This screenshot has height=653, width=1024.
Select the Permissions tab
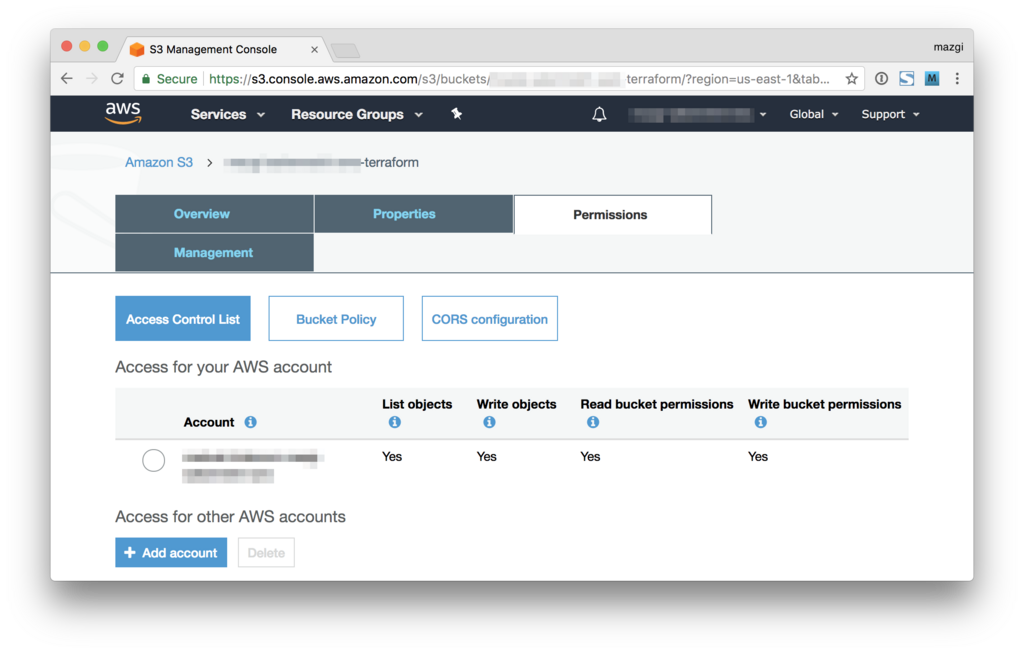pyautogui.click(x=613, y=214)
